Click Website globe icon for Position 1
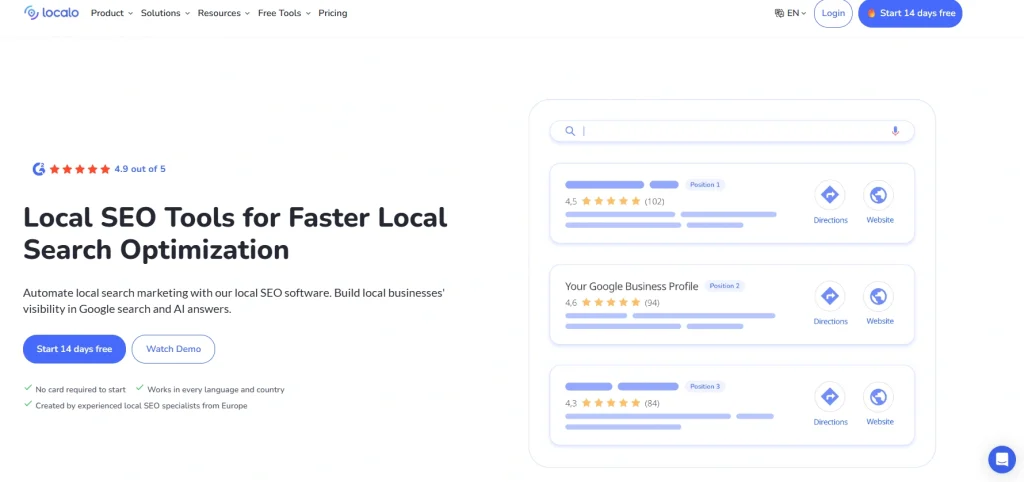 pos(879,195)
